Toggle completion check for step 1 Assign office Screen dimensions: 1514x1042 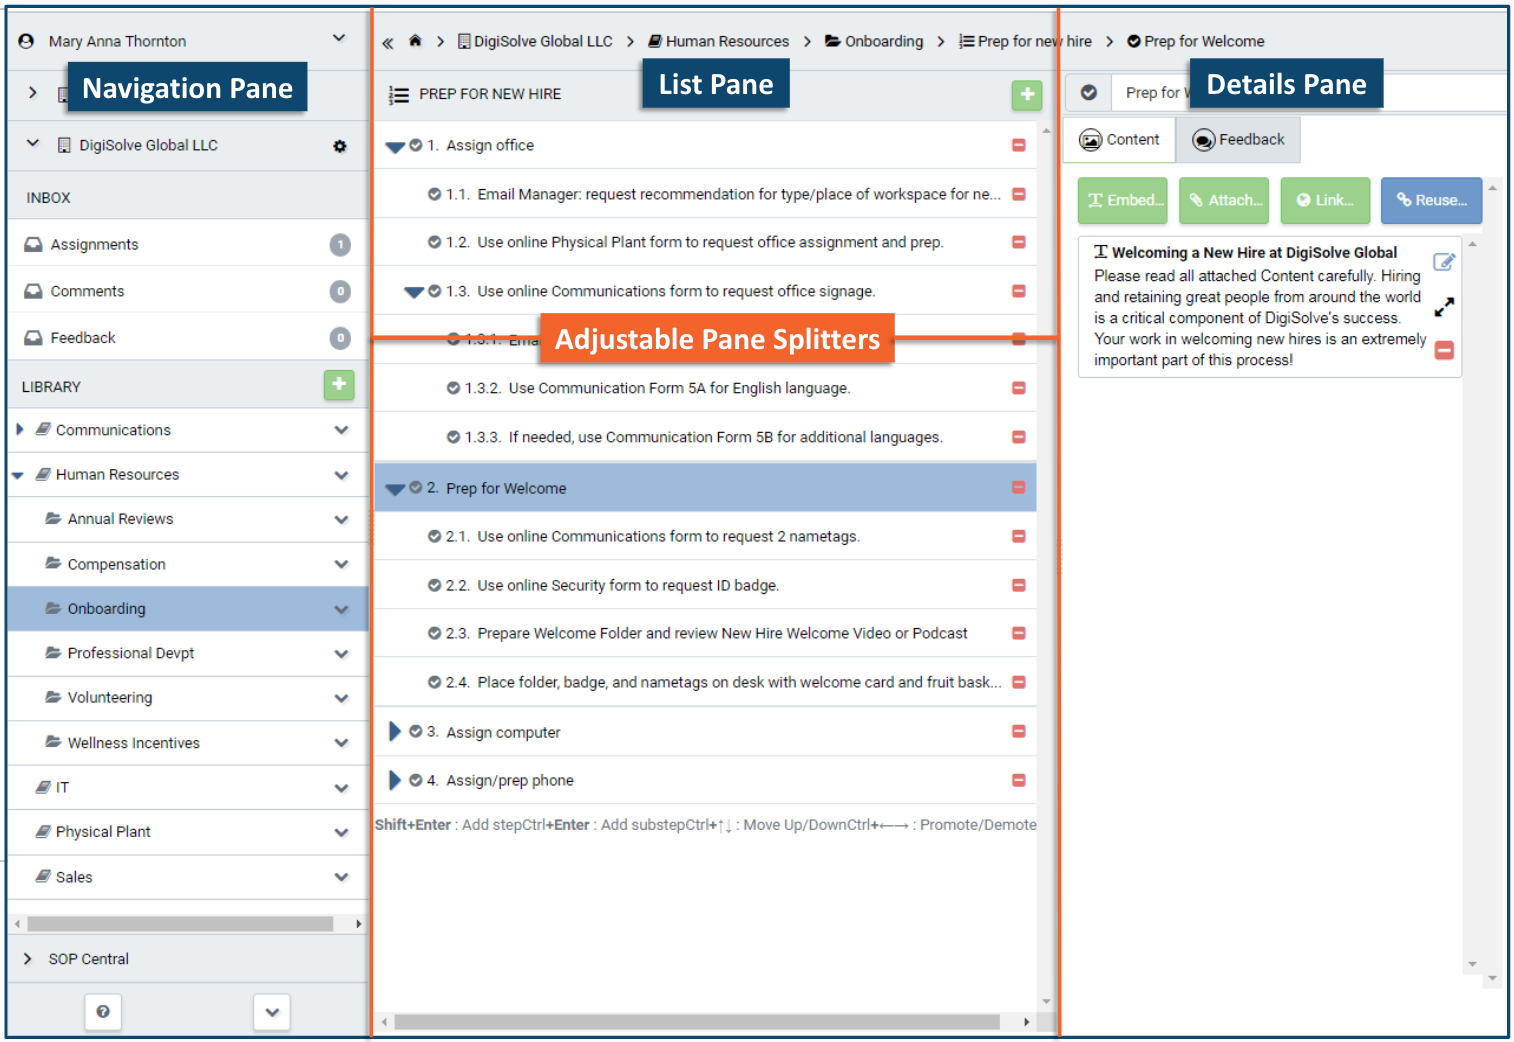416,145
